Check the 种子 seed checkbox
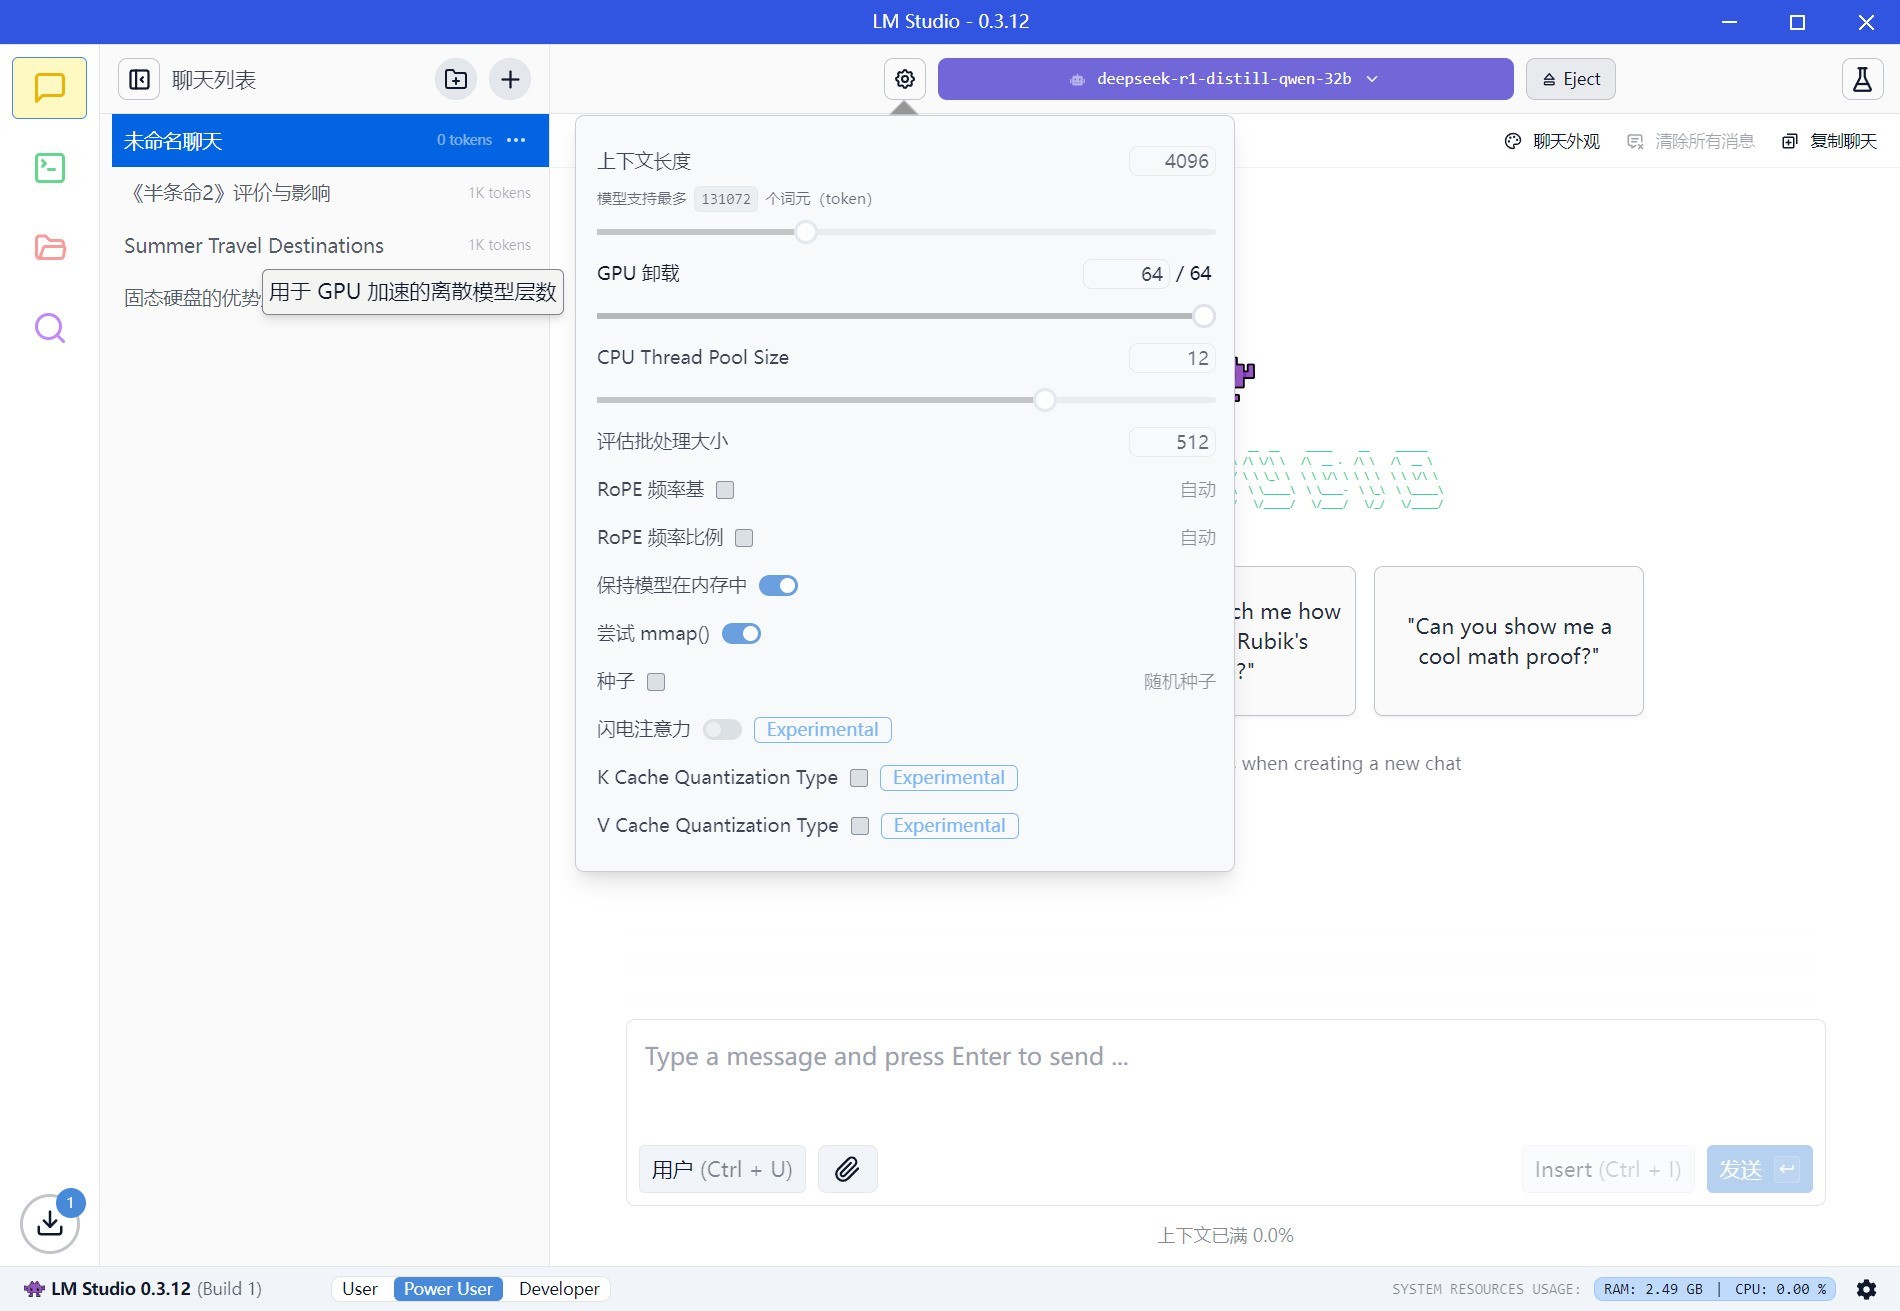1900x1311 pixels. [x=656, y=682]
